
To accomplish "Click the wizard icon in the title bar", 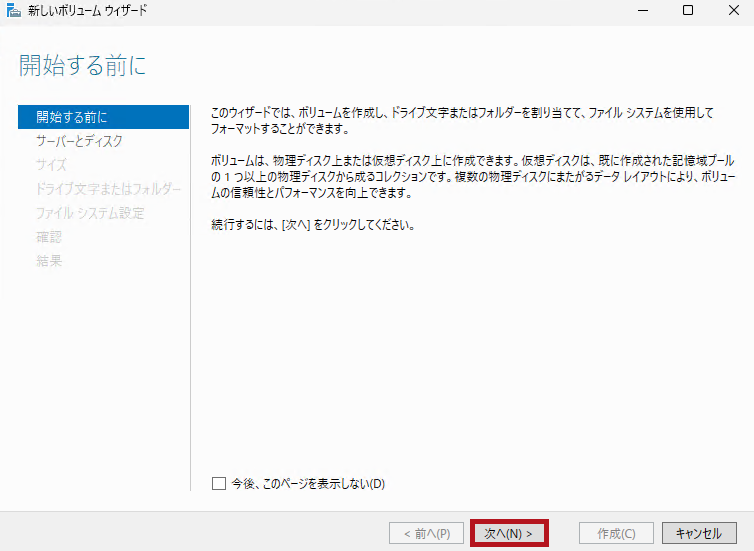I will click(13, 11).
